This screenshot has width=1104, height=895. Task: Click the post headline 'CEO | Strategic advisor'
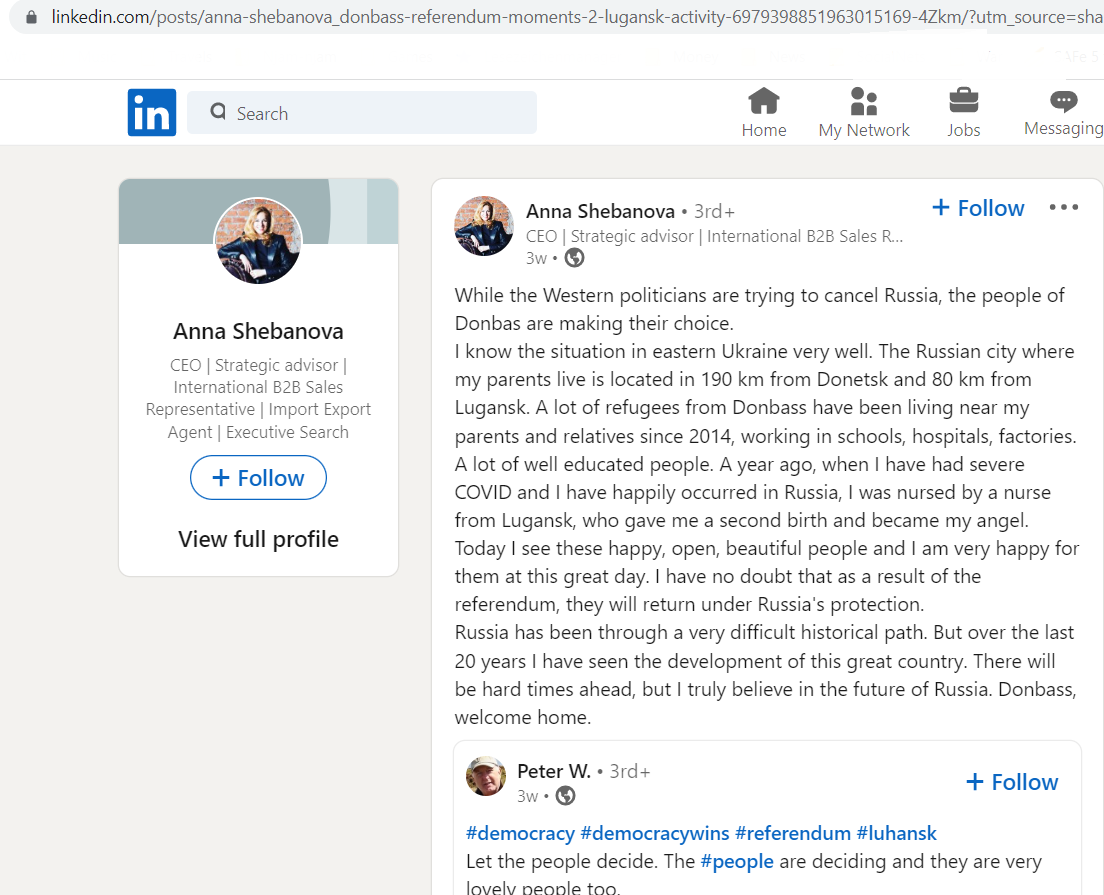[x=714, y=236]
